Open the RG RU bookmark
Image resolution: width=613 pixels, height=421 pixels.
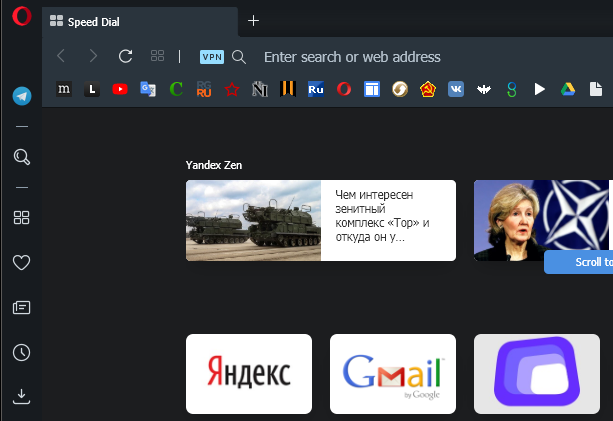204,90
